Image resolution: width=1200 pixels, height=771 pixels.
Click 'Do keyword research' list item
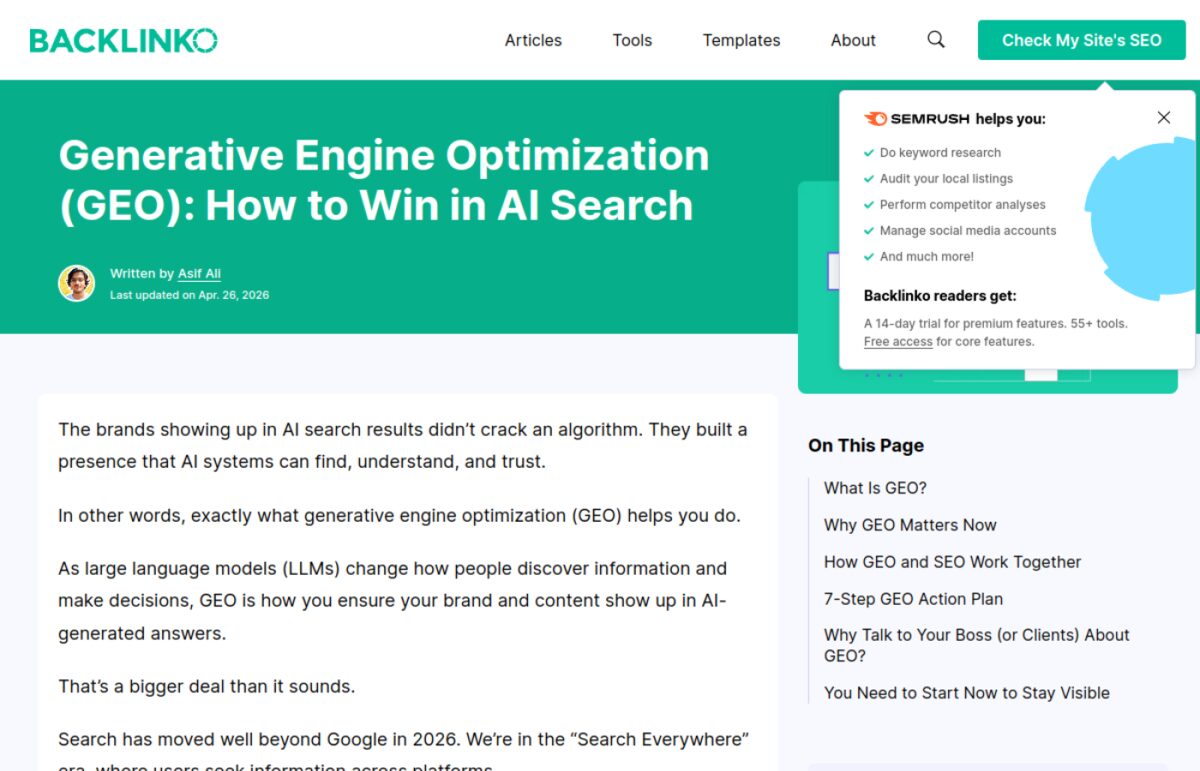click(940, 153)
